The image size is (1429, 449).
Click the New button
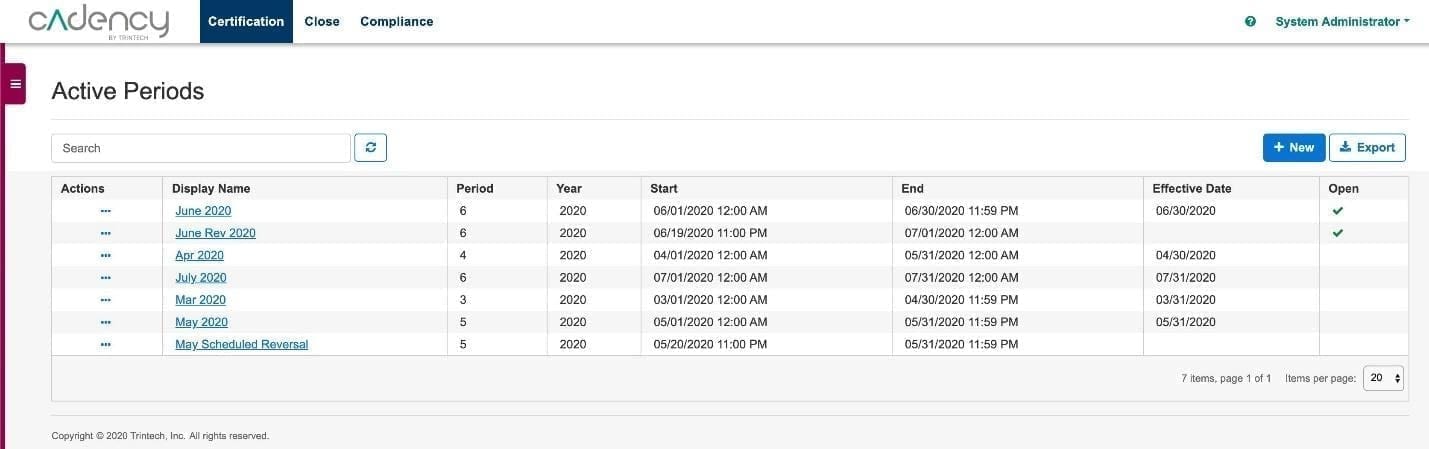coord(1294,147)
